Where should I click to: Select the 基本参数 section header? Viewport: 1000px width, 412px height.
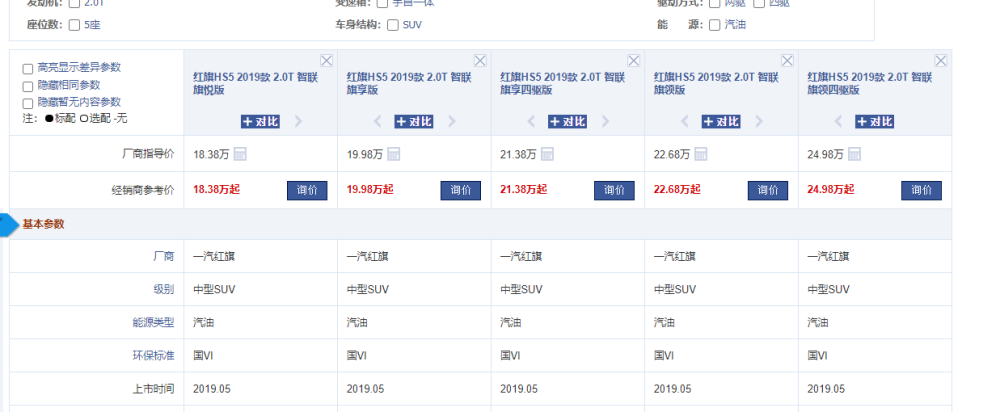[43, 224]
